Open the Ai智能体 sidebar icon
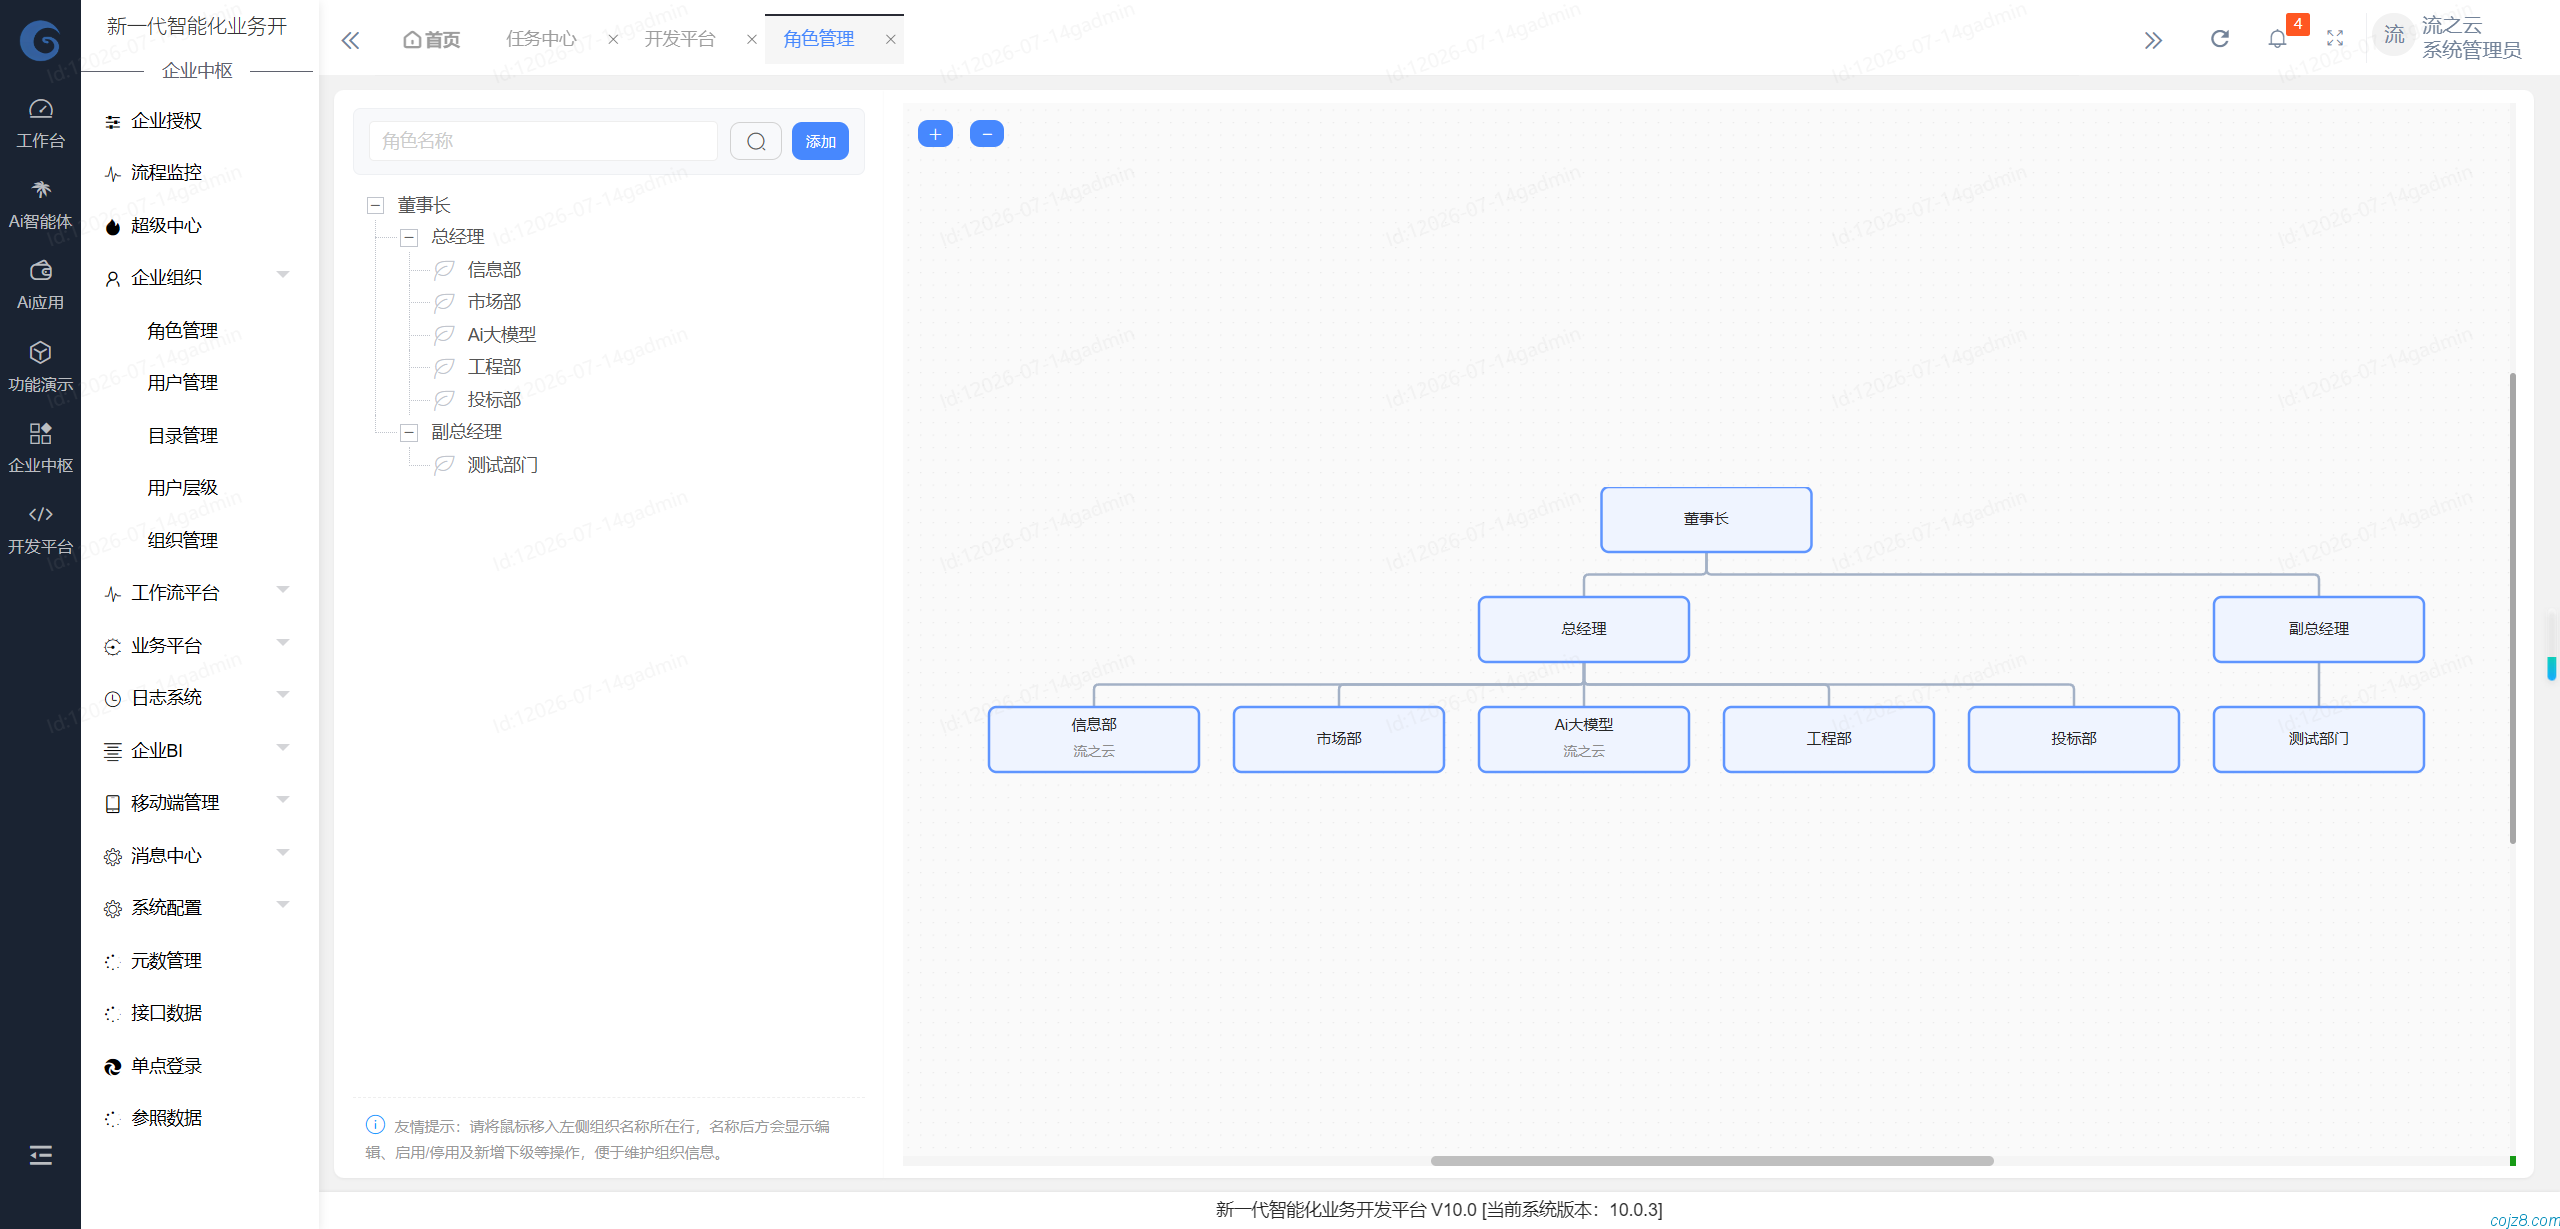This screenshot has width=2560, height=1229. point(40,205)
